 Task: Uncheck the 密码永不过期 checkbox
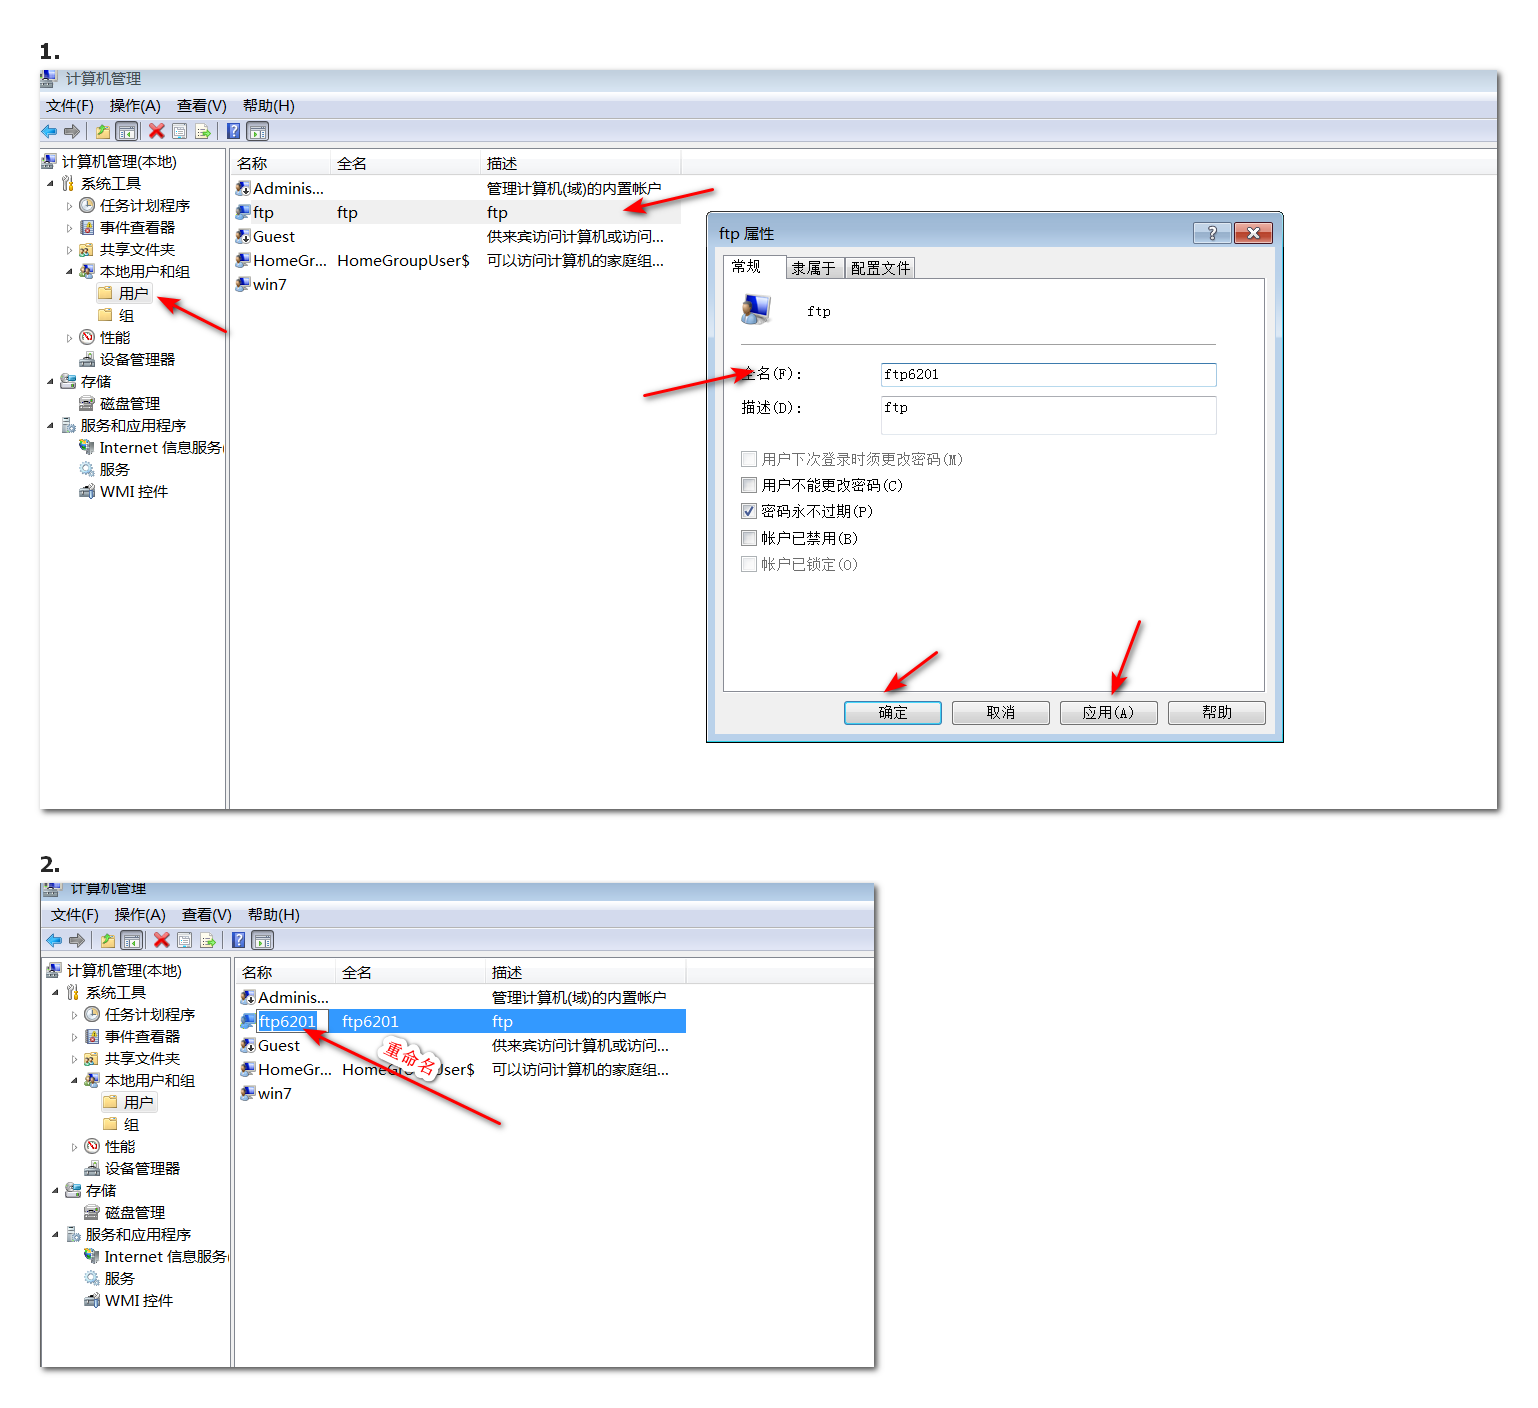tap(749, 511)
